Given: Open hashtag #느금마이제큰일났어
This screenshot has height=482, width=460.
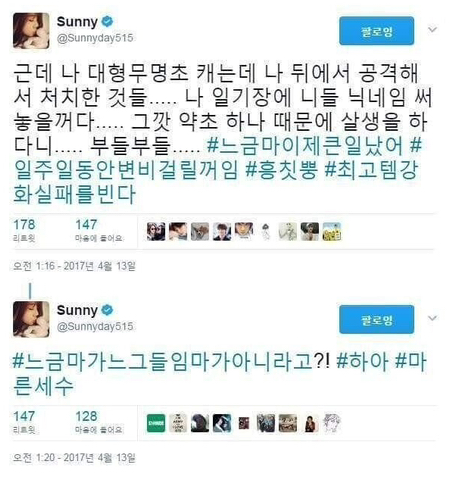Looking at the screenshot, I should [305, 146].
